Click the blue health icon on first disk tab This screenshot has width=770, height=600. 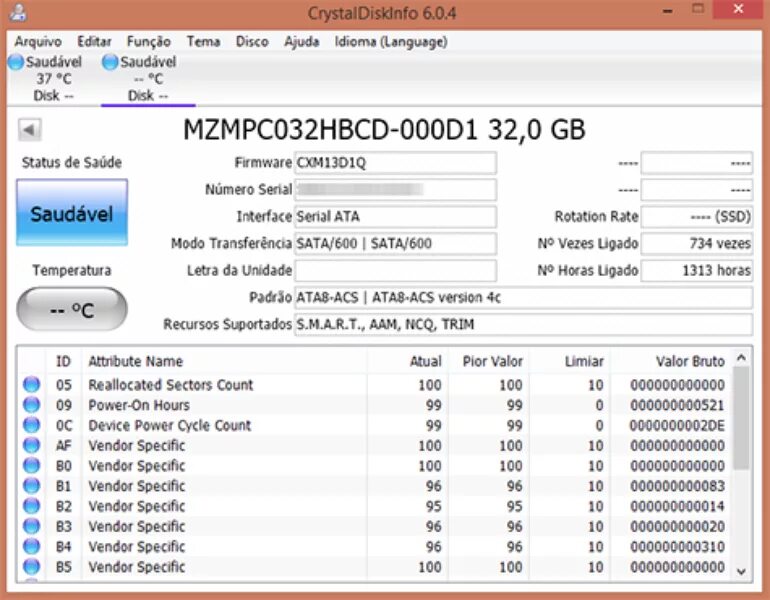pos(16,62)
